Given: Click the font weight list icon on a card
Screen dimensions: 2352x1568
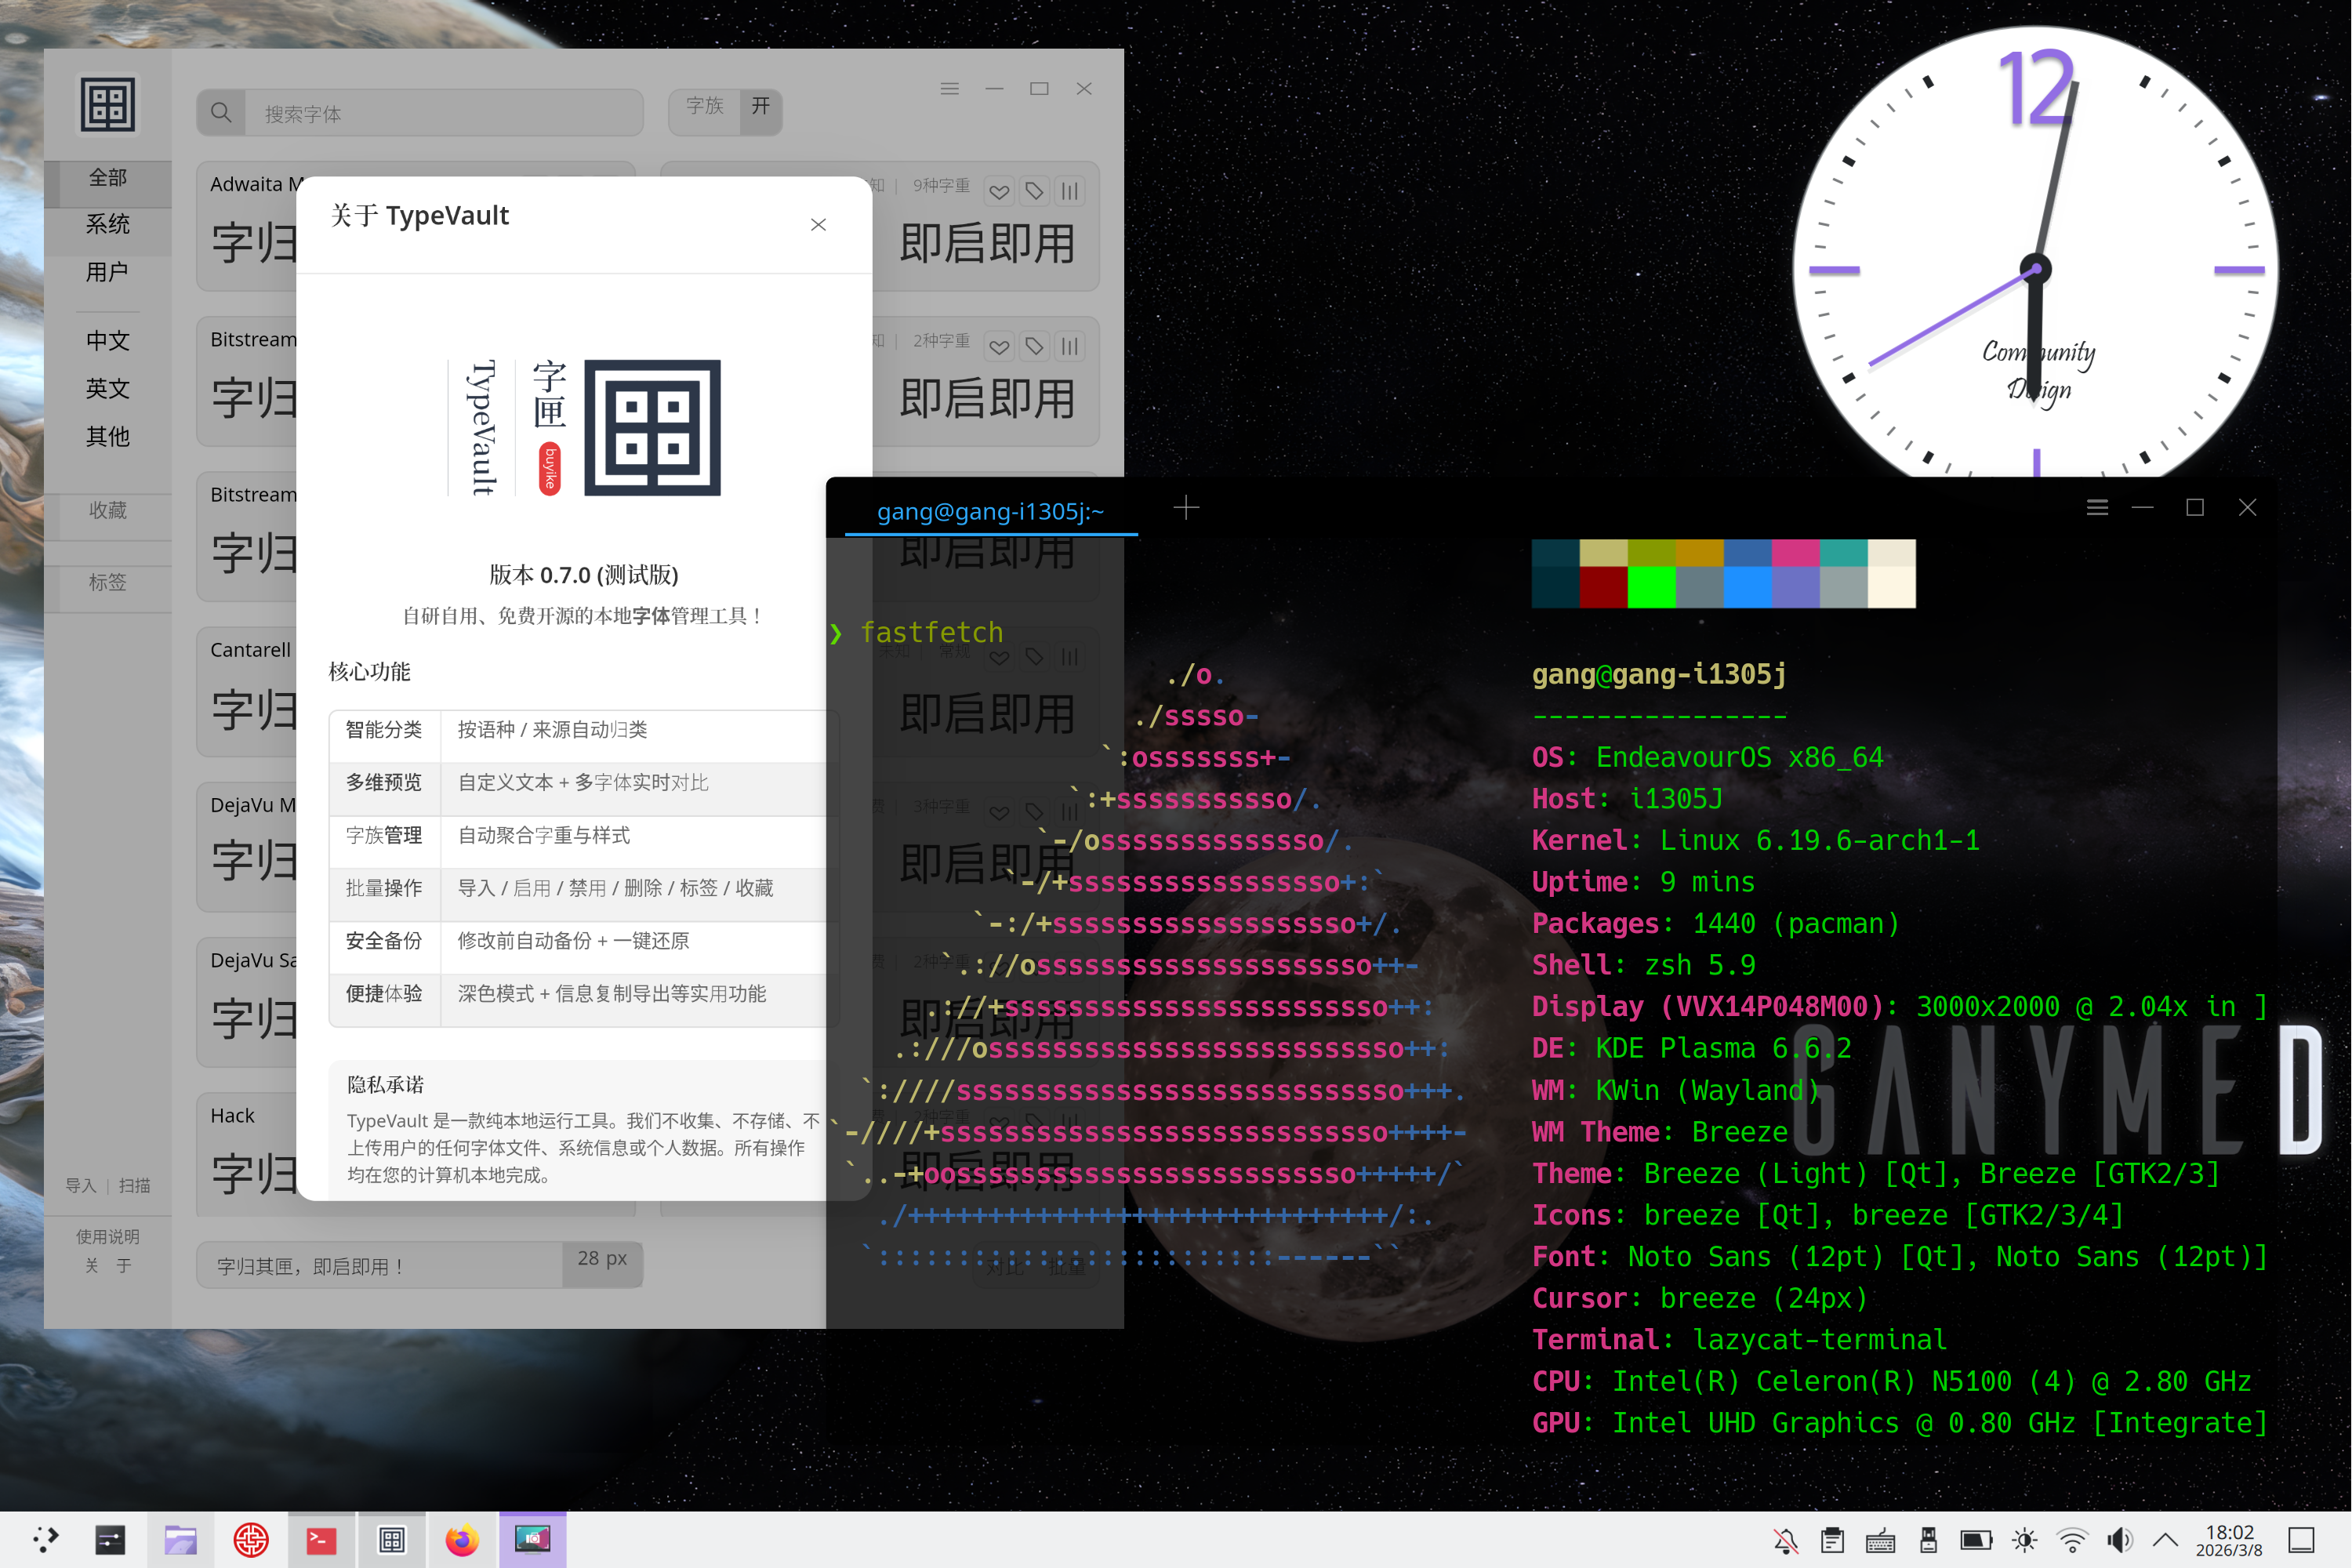Looking at the screenshot, I should (x=1069, y=191).
